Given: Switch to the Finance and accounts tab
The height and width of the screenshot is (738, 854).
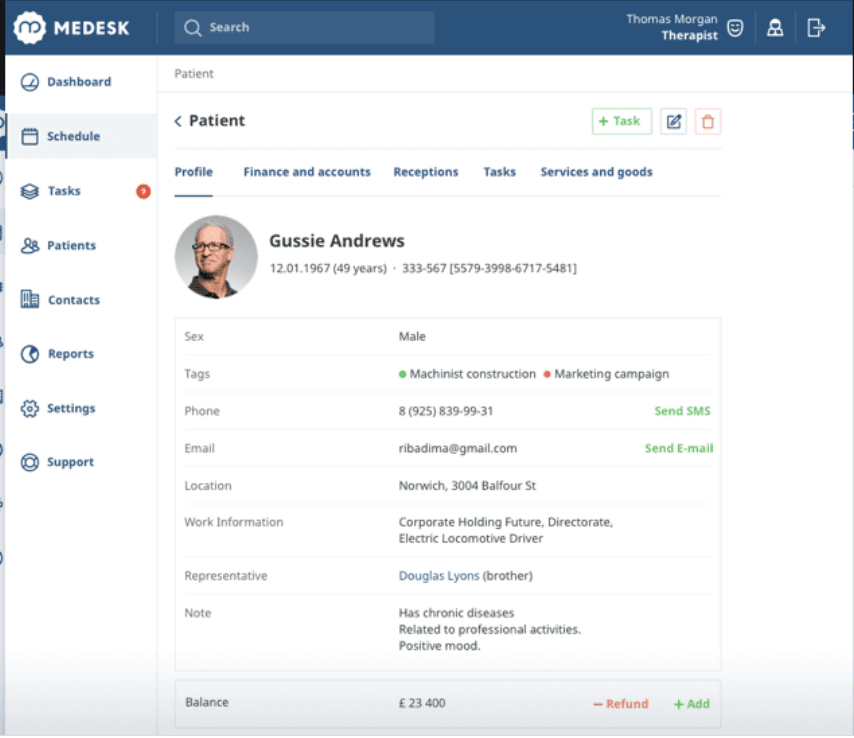Looking at the screenshot, I should (307, 172).
